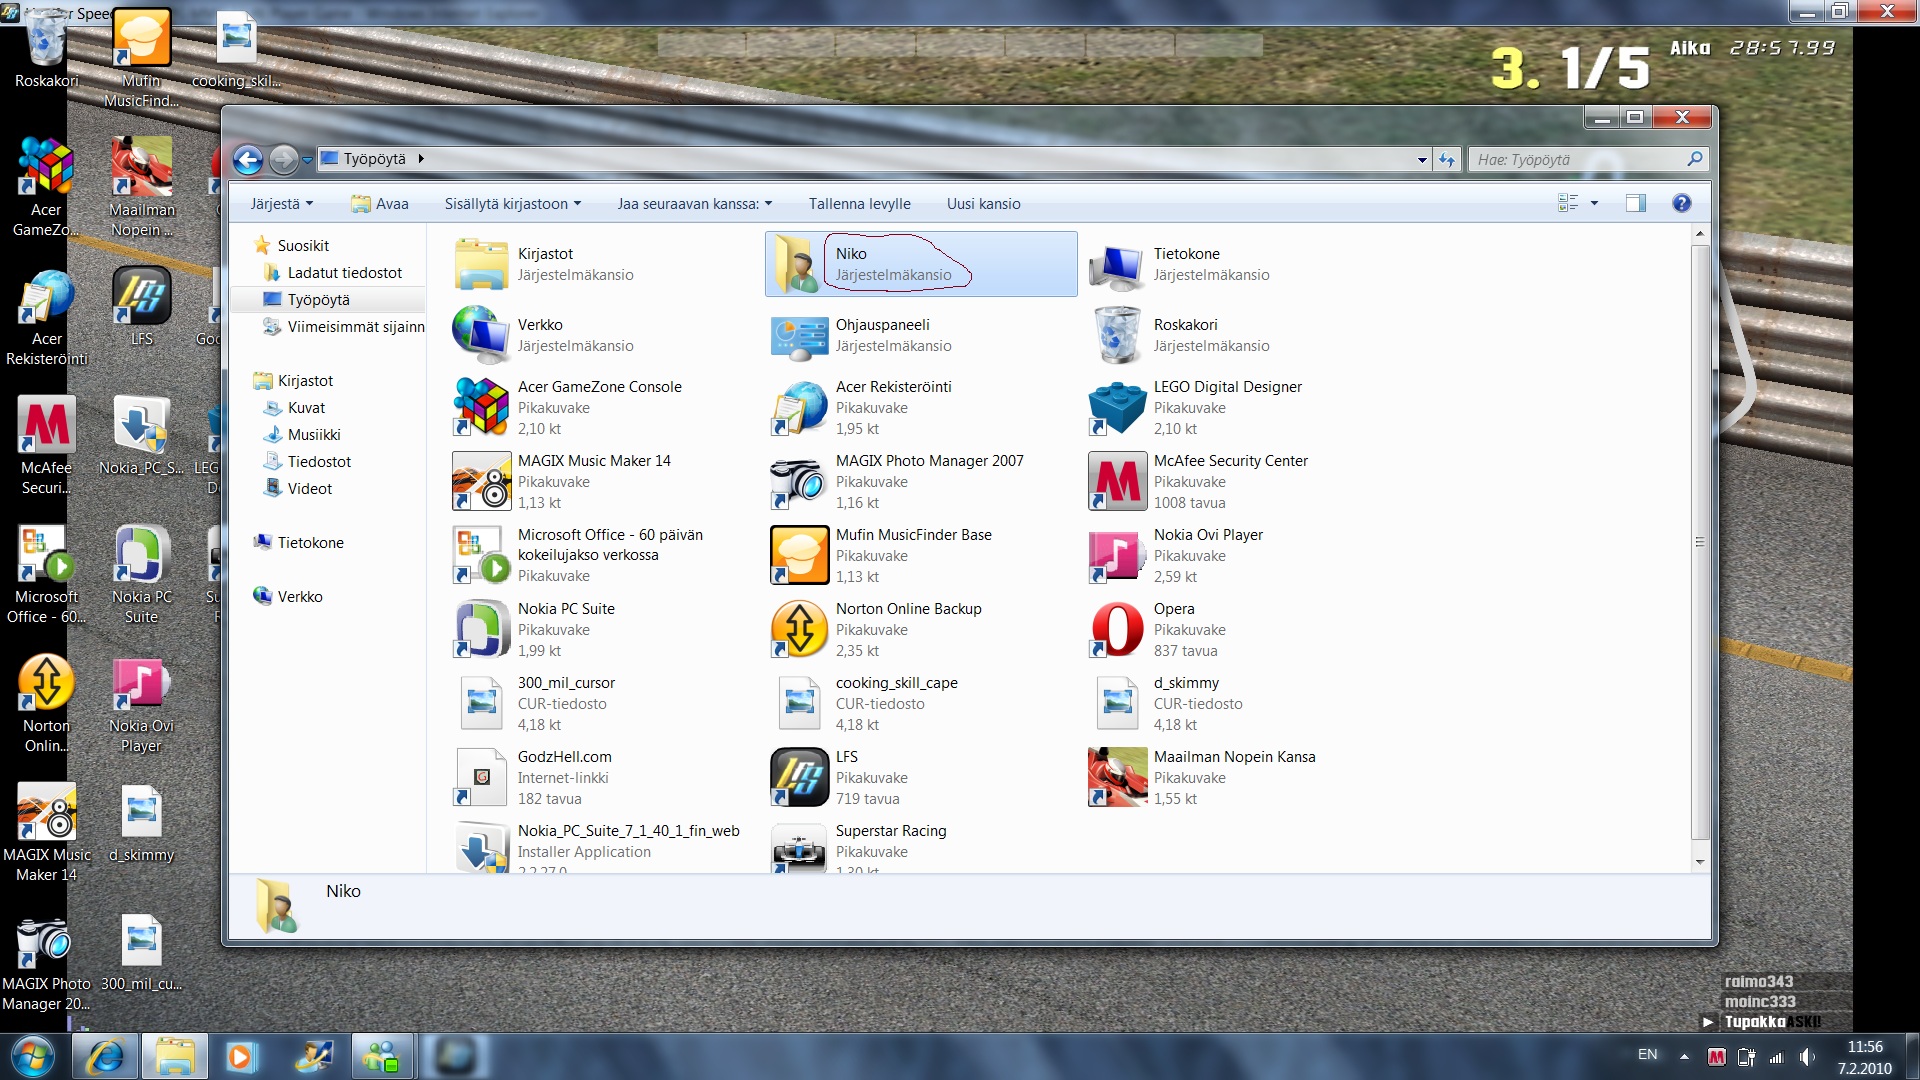Click Uusi kansio toolbar button

(983, 203)
